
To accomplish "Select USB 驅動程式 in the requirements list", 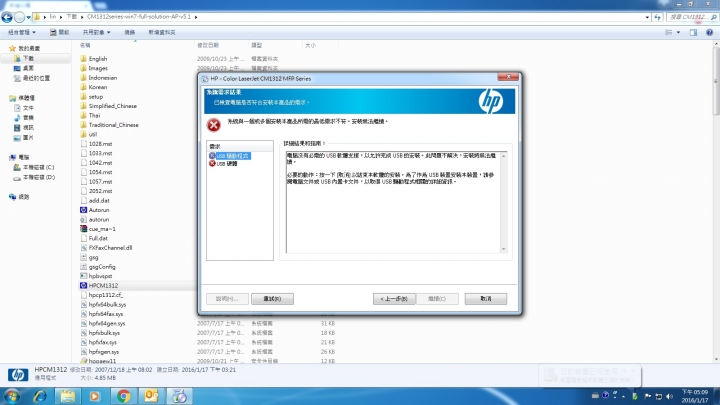I will click(x=233, y=156).
